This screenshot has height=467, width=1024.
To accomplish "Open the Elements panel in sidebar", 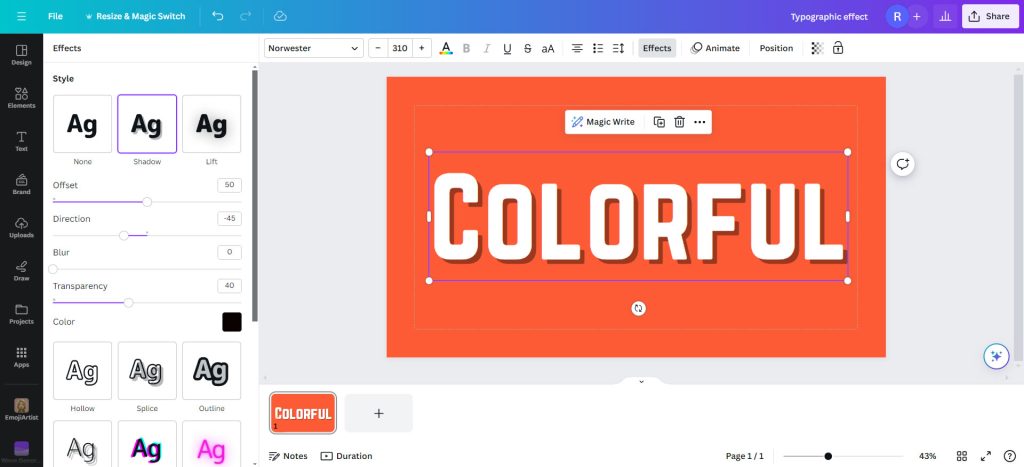I will point(21,96).
